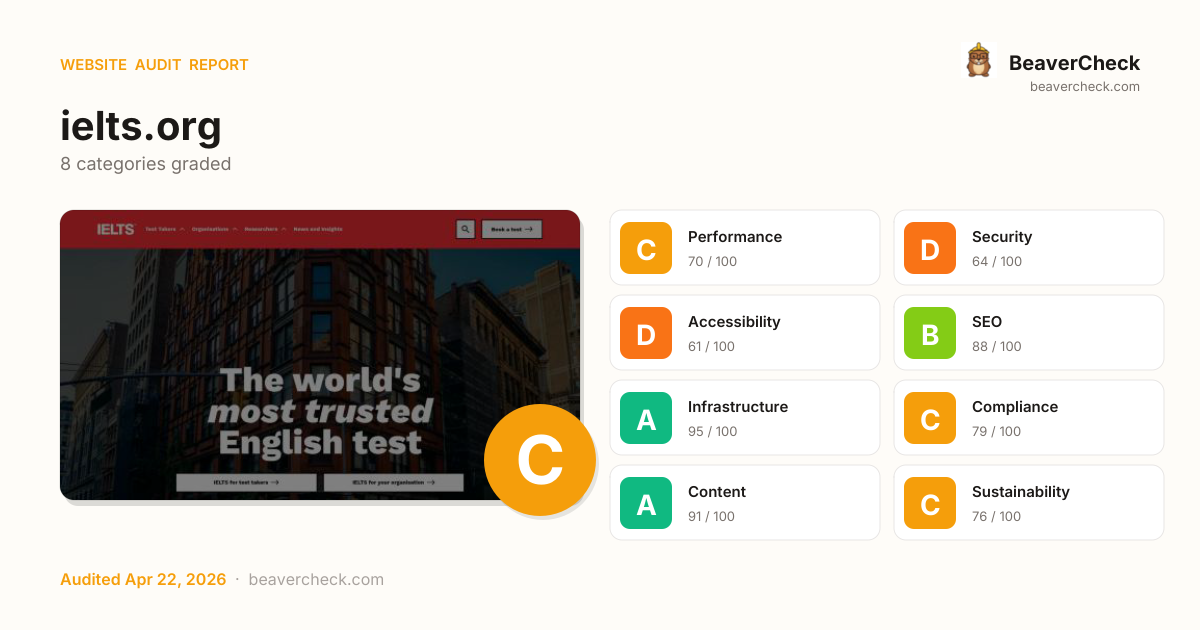Click the Performance grade C badge
Viewport: 1200px width, 630px height.
[646, 248]
